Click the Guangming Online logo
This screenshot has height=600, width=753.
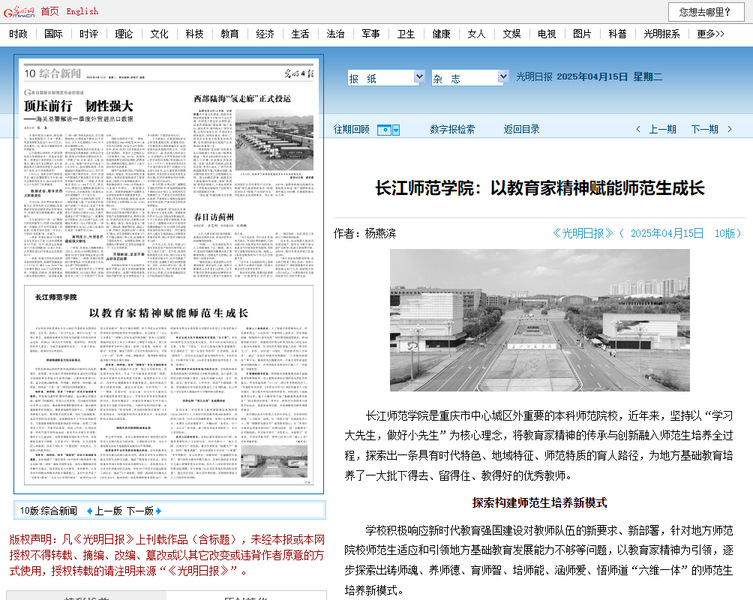click(x=19, y=11)
